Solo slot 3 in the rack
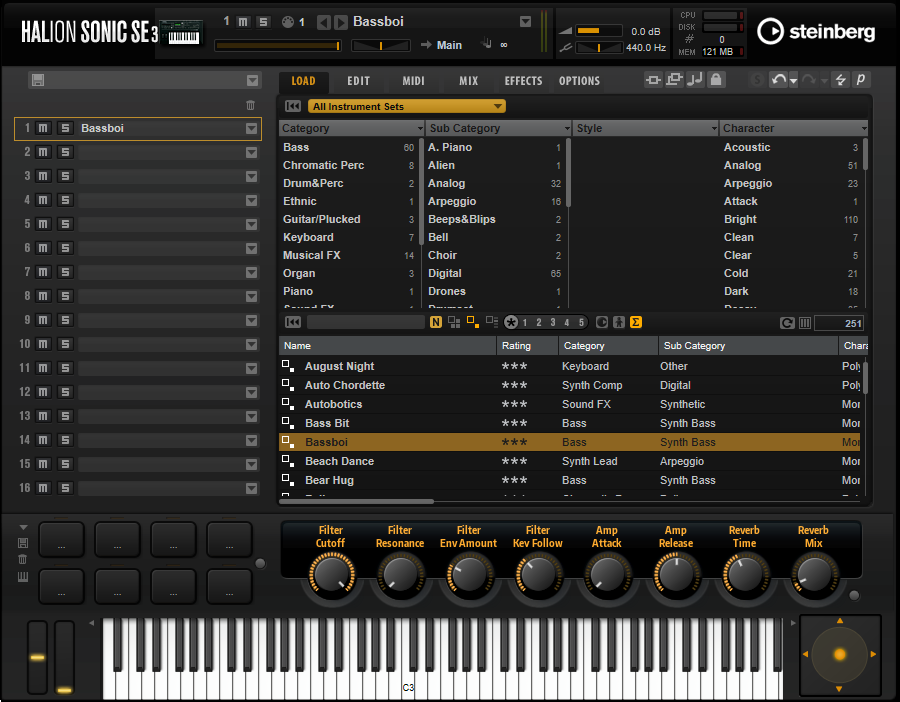 [x=65, y=176]
